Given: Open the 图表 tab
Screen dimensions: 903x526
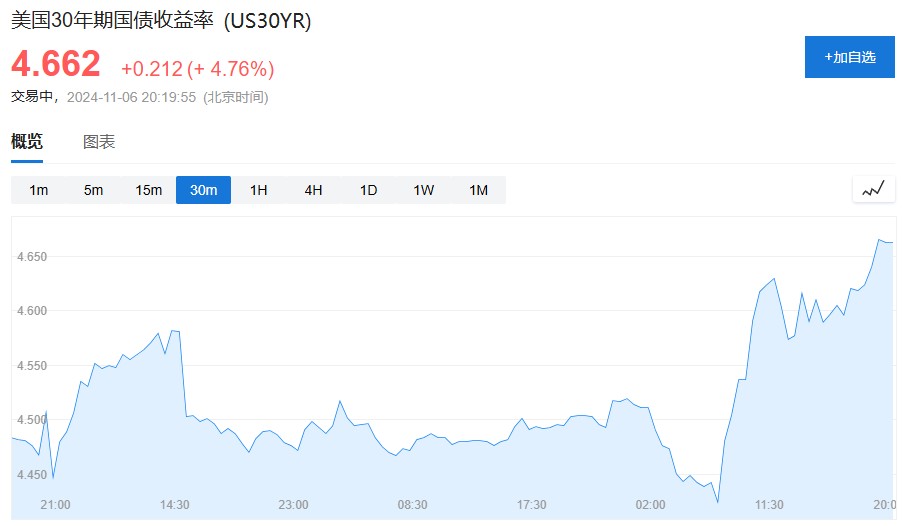Looking at the screenshot, I should (x=99, y=142).
